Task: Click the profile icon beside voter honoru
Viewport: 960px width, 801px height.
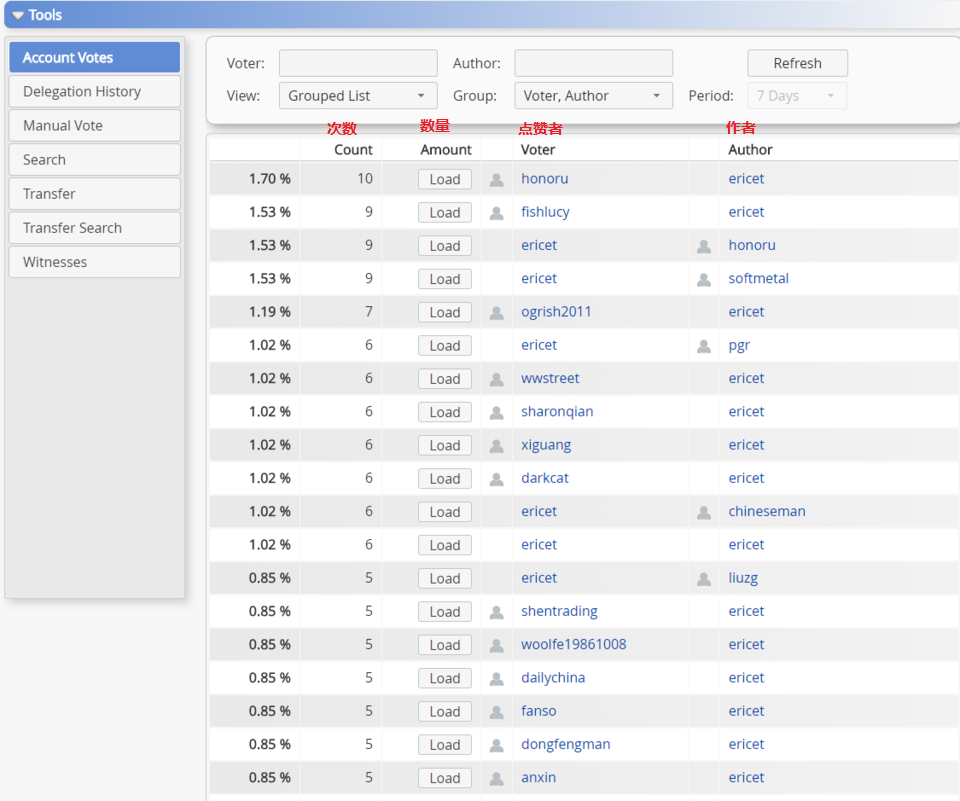Action: [496, 180]
